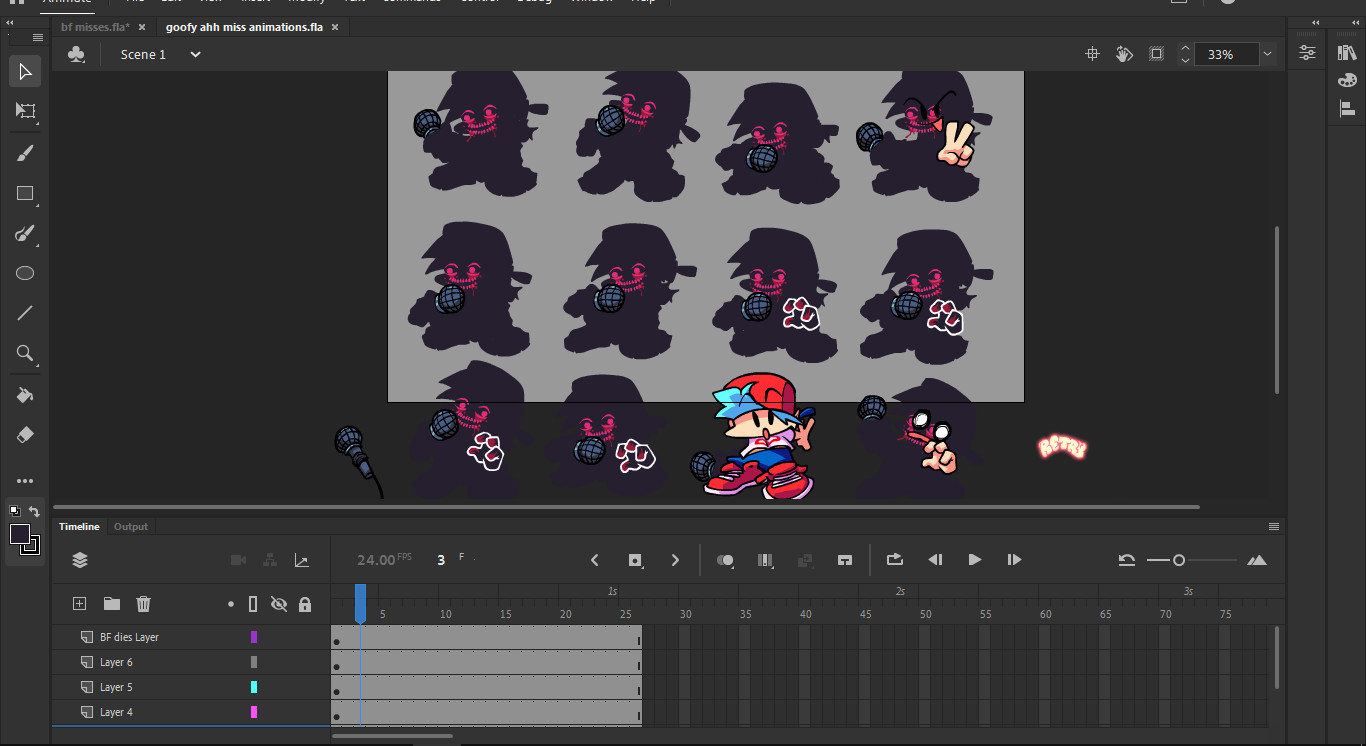Open the Libraries panel on the right
Image resolution: width=1366 pixels, height=746 pixels.
tap(1346, 52)
